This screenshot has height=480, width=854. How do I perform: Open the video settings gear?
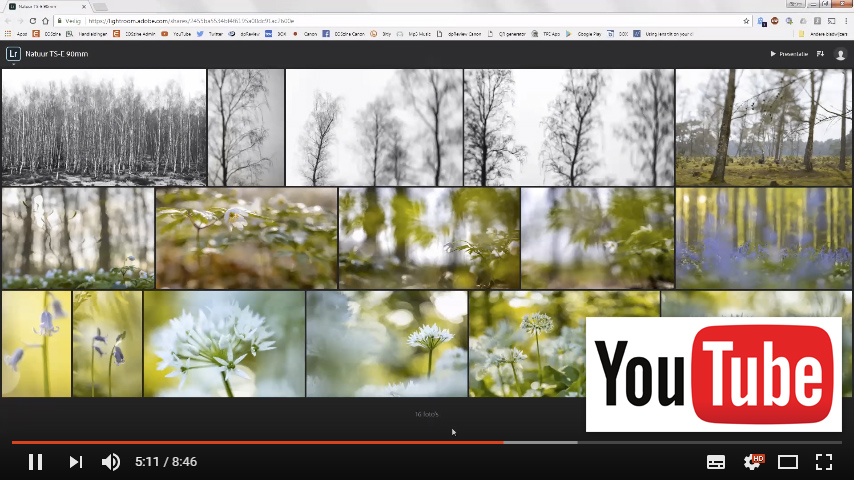click(752, 462)
